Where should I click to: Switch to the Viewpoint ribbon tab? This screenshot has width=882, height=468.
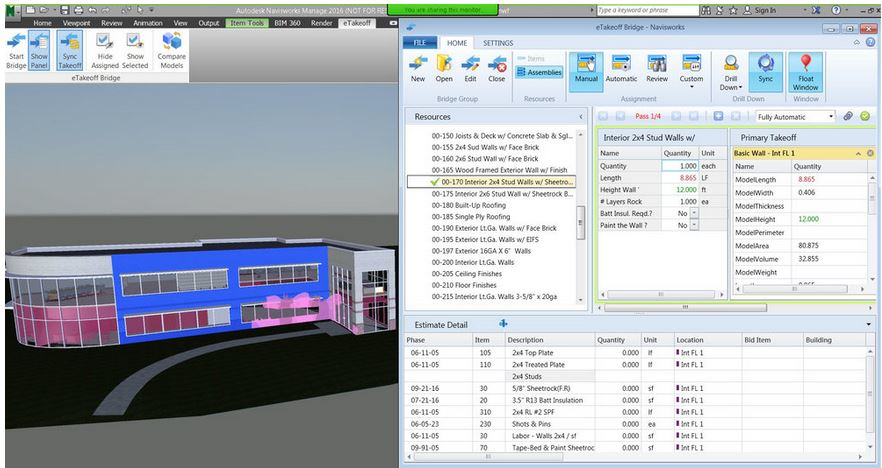pos(76,23)
